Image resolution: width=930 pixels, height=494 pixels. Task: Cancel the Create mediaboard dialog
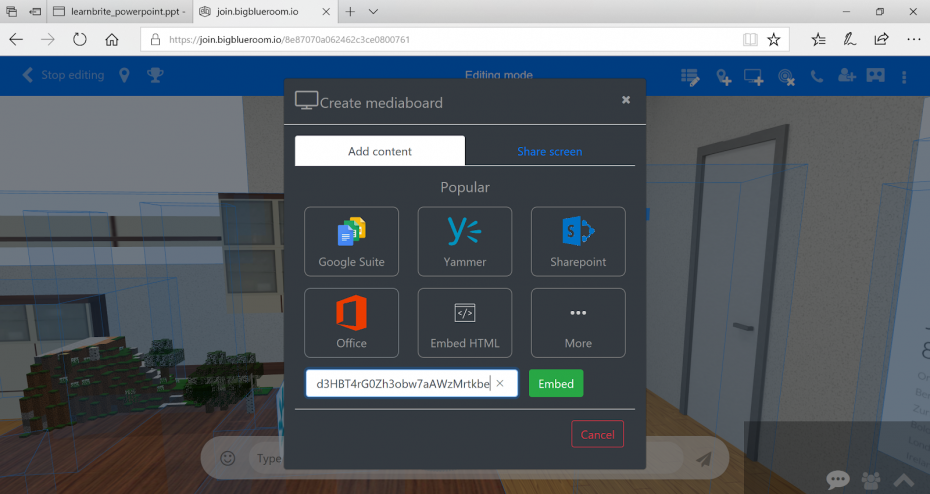click(597, 434)
